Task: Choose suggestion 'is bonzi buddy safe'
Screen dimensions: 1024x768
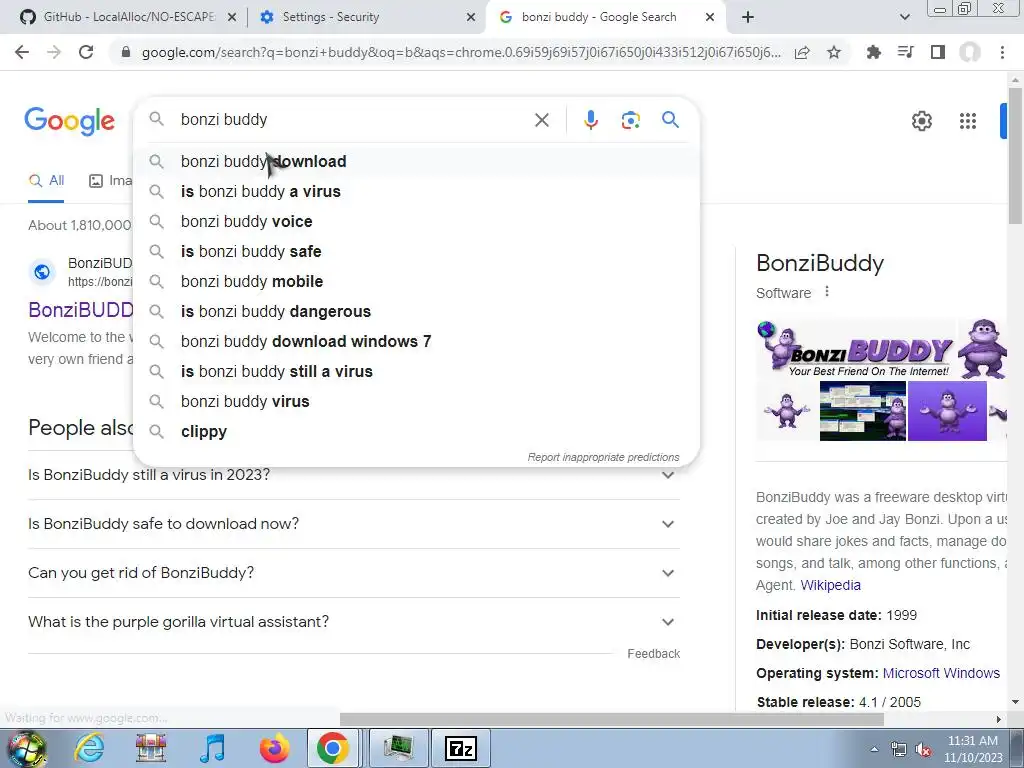Action: tap(416, 251)
